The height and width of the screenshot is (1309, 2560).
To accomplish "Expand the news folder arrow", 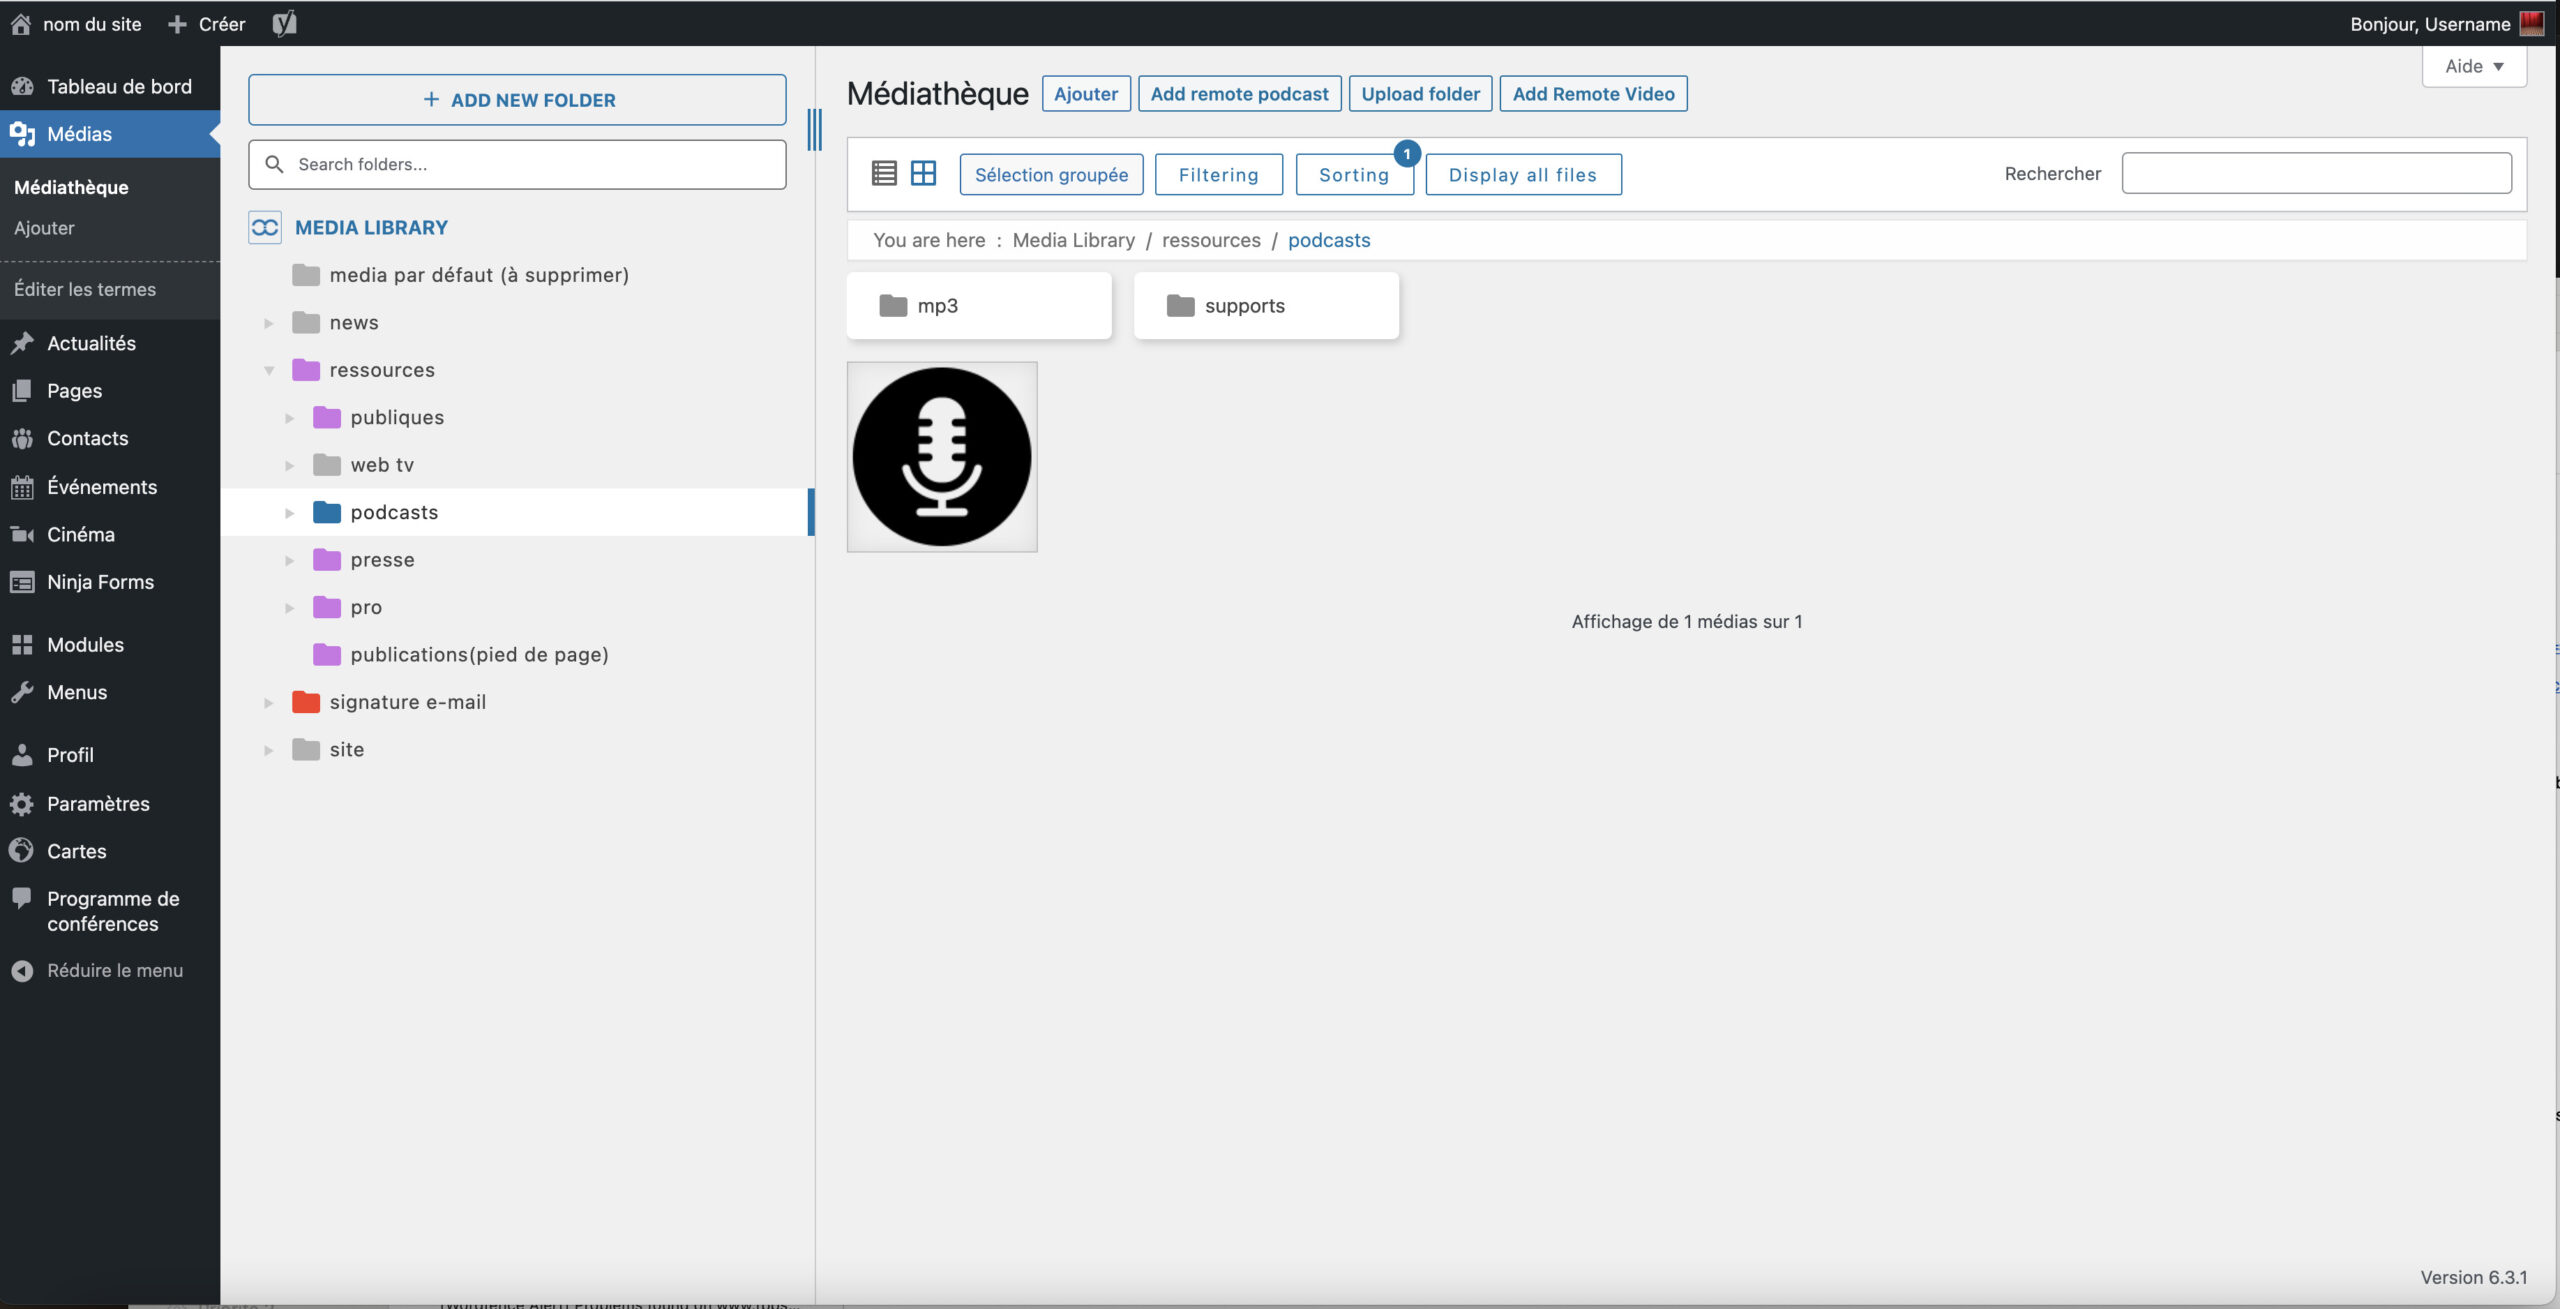I will pyautogui.click(x=269, y=323).
